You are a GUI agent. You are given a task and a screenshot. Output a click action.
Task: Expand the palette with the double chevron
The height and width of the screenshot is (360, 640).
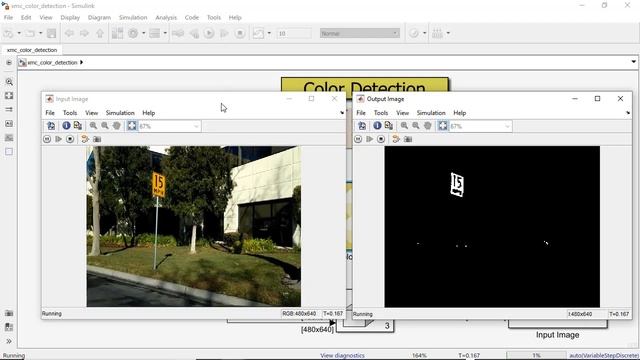[x=9, y=341]
